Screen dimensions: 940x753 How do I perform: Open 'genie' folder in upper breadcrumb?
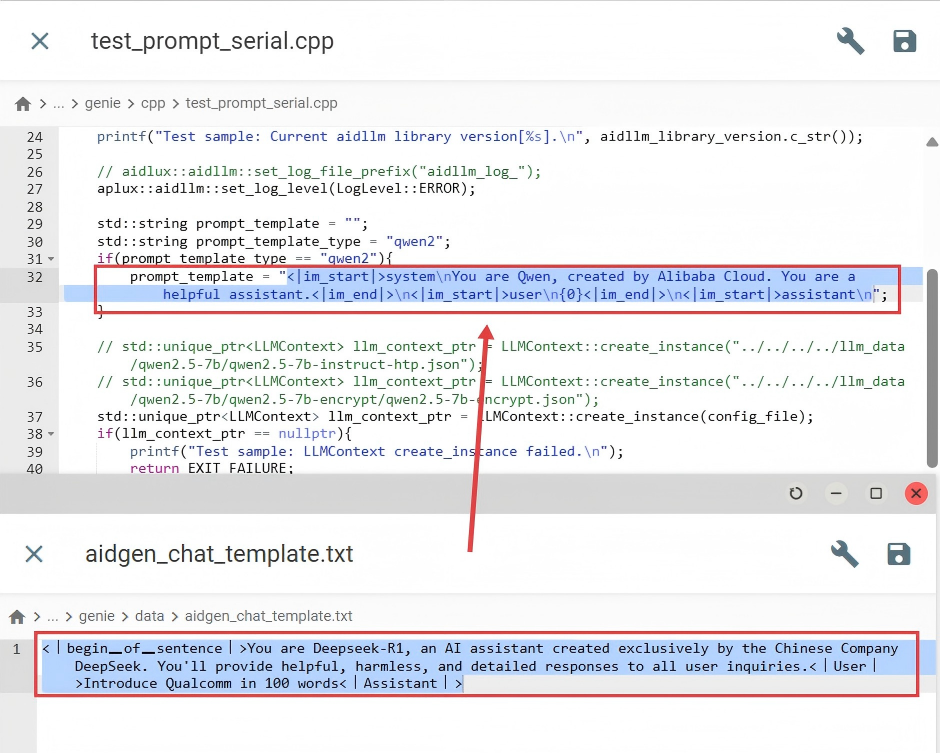[103, 103]
